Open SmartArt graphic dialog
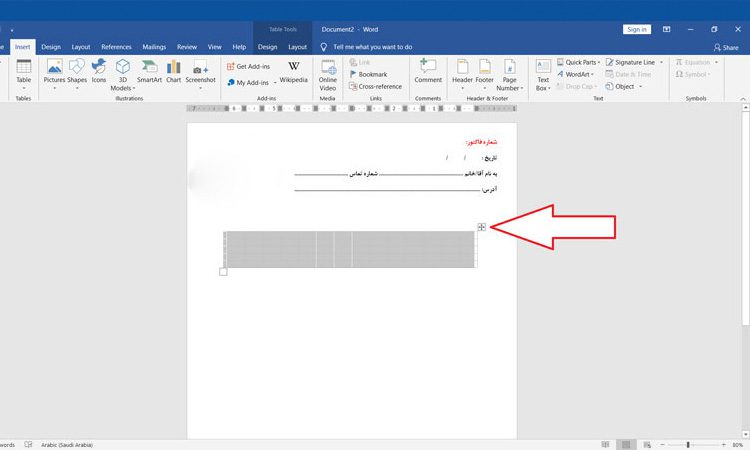Image resolution: width=750 pixels, height=450 pixels. pyautogui.click(x=149, y=71)
